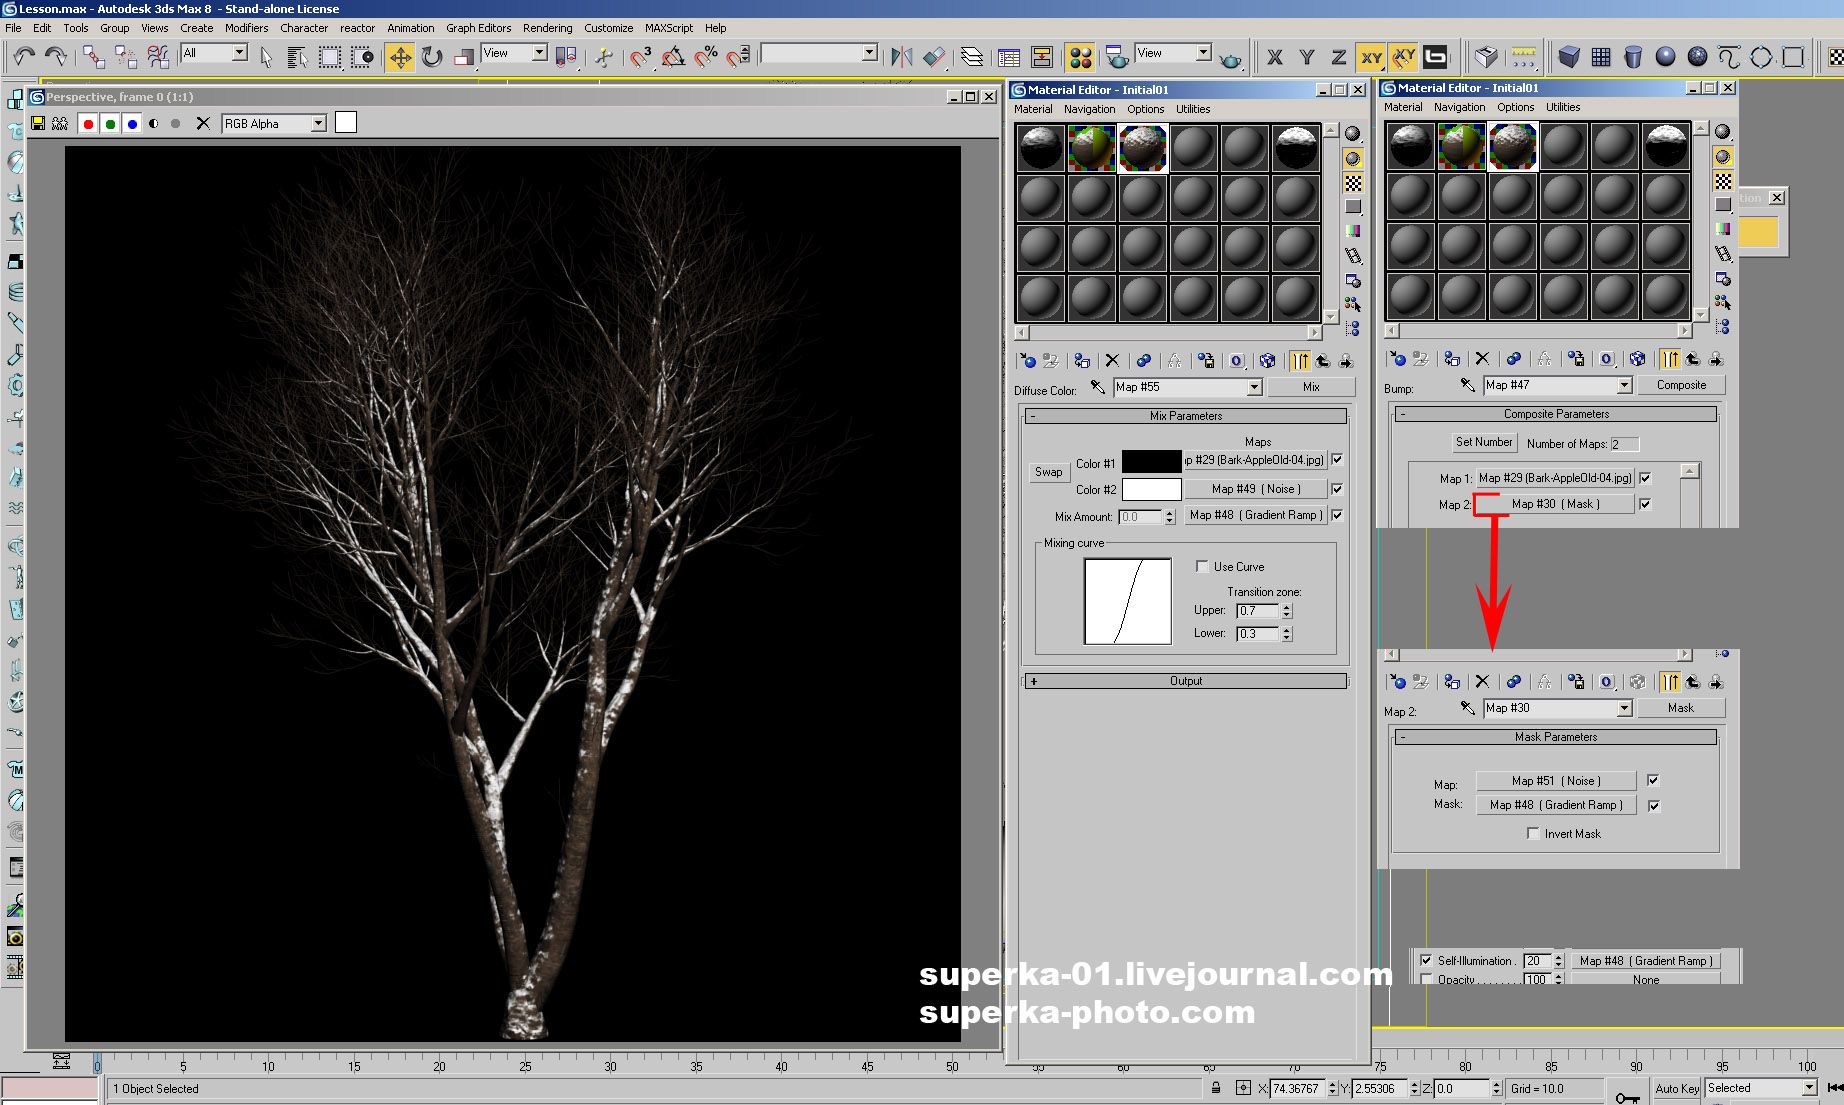Viewport: 1844px width, 1105px height.
Task: Click the black Color #1 swatch
Action: pyautogui.click(x=1151, y=462)
